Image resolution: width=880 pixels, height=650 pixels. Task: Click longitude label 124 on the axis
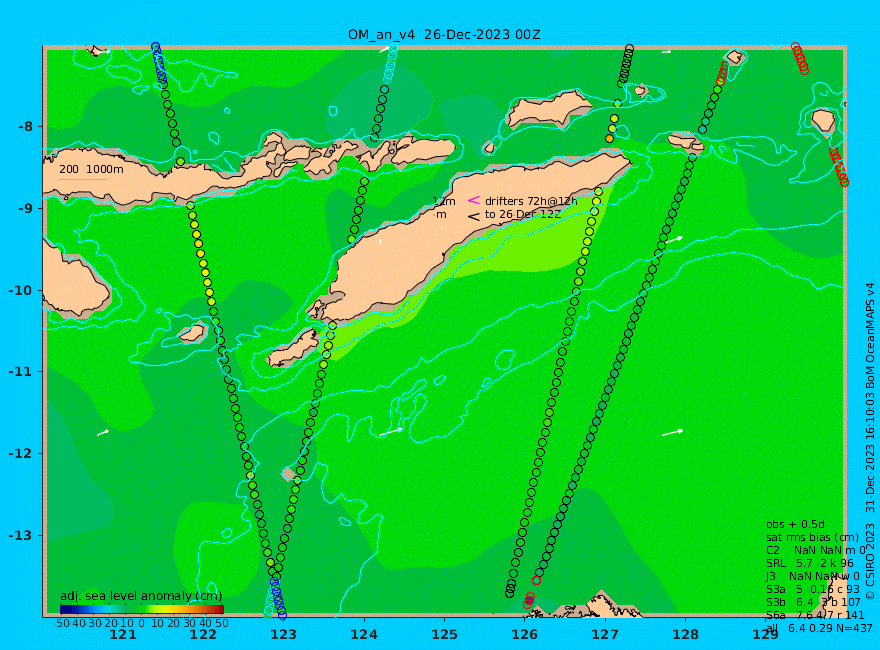pos(364,635)
